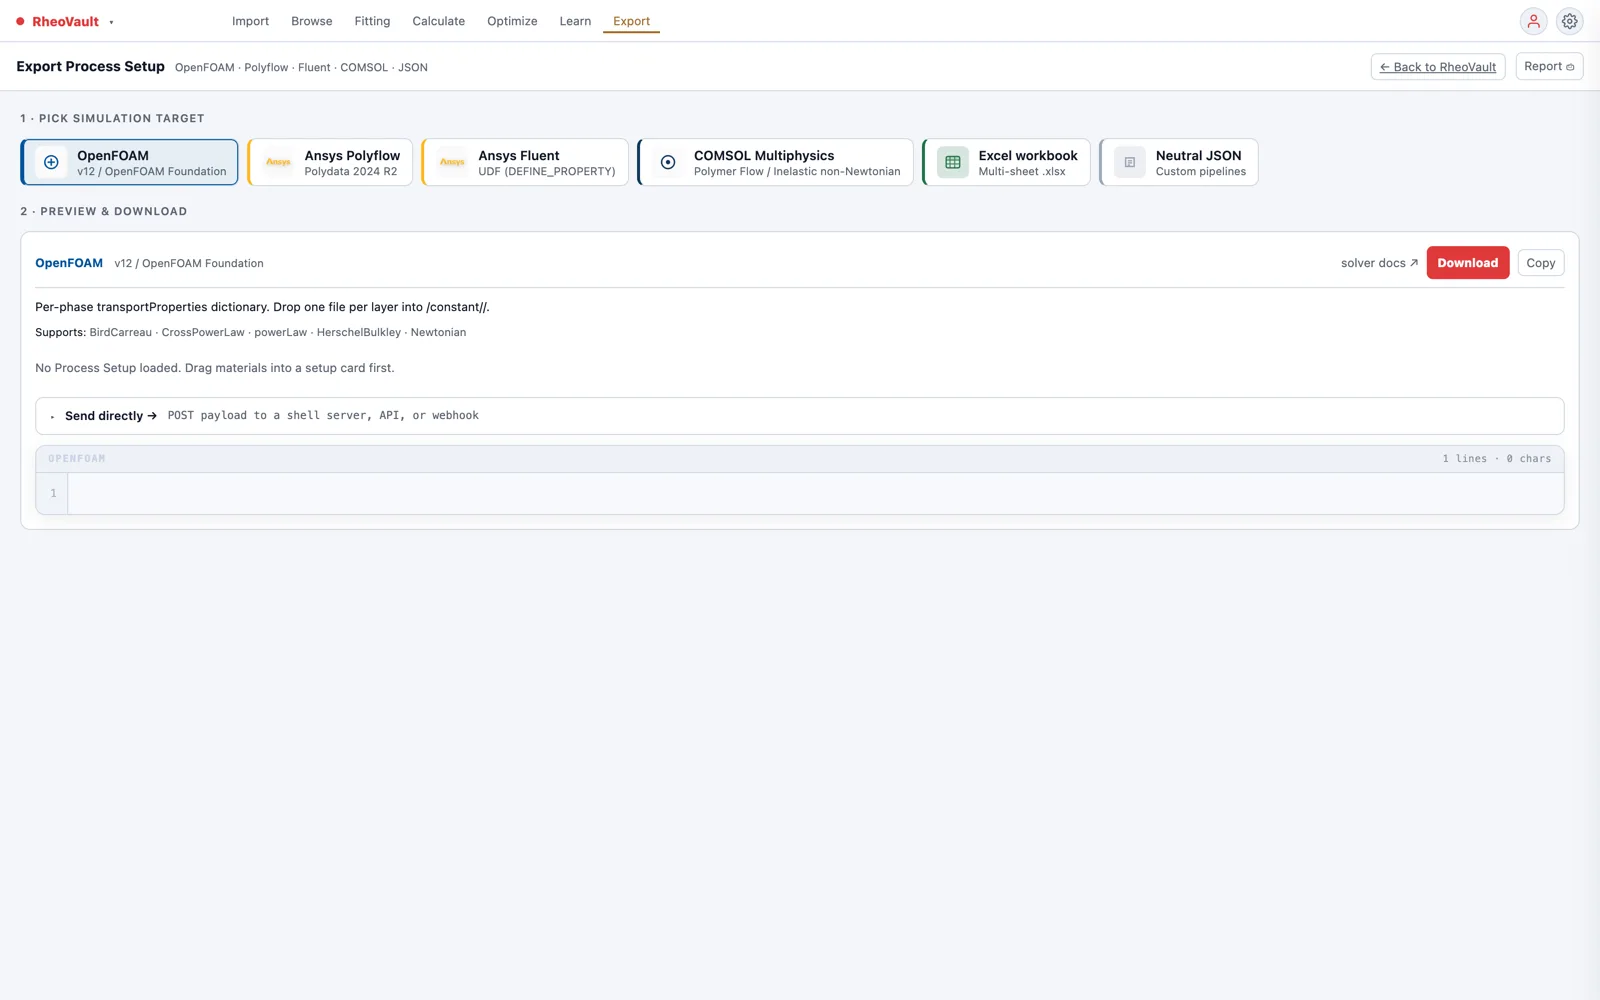Click the OpenFOAM heading in preview panel
1600x1000 pixels.
point(69,263)
